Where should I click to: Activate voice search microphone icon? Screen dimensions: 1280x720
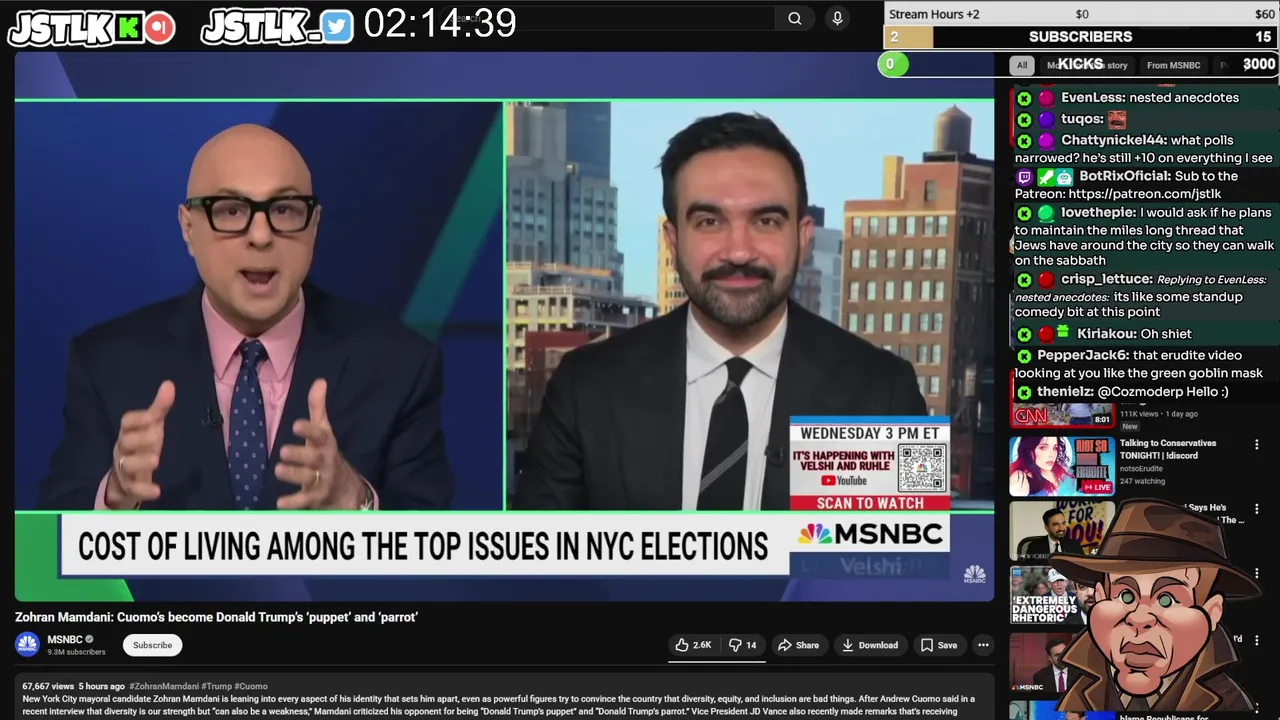point(837,18)
